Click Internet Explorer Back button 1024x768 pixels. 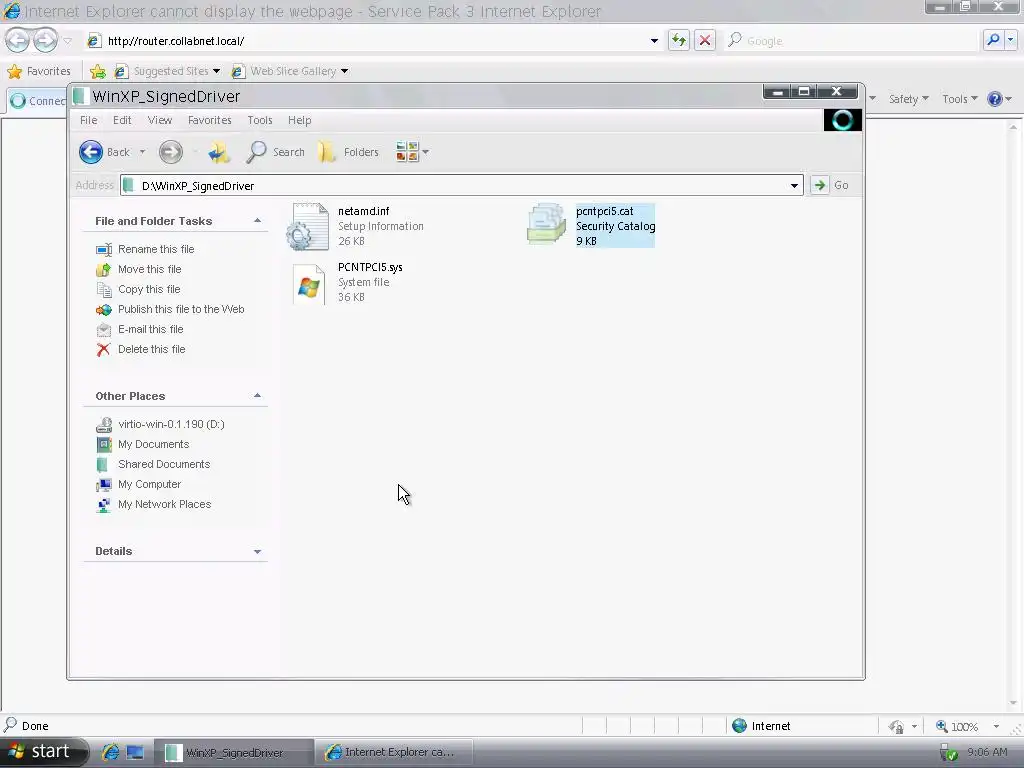[18, 40]
